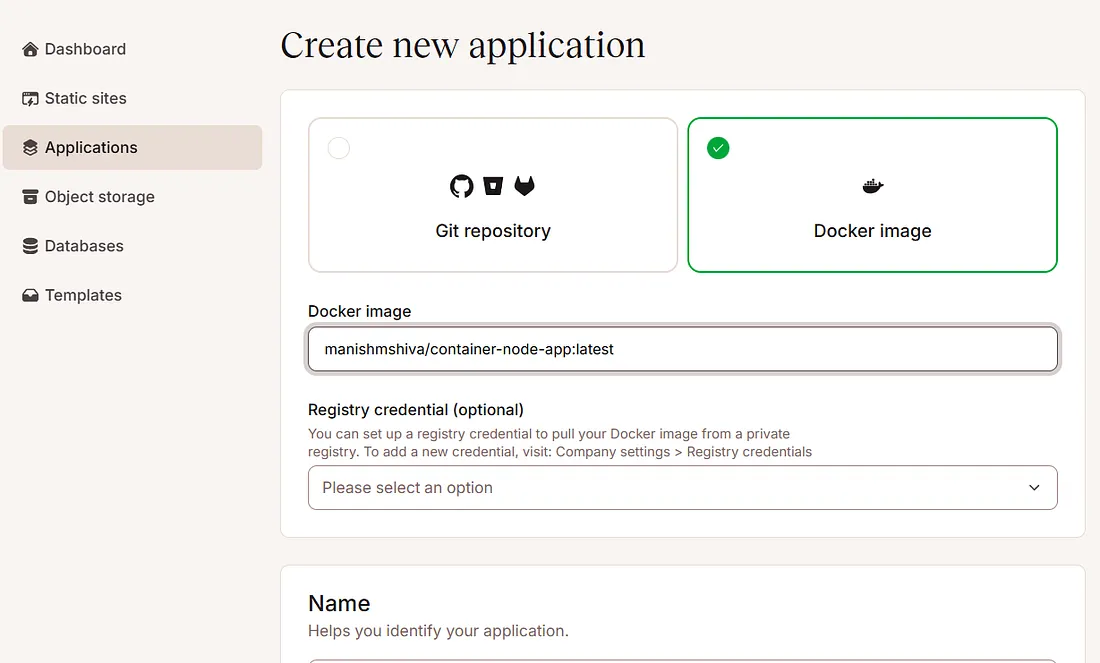The image size is (1100, 663).
Task: Select the Docker image radio button
Action: coord(717,147)
